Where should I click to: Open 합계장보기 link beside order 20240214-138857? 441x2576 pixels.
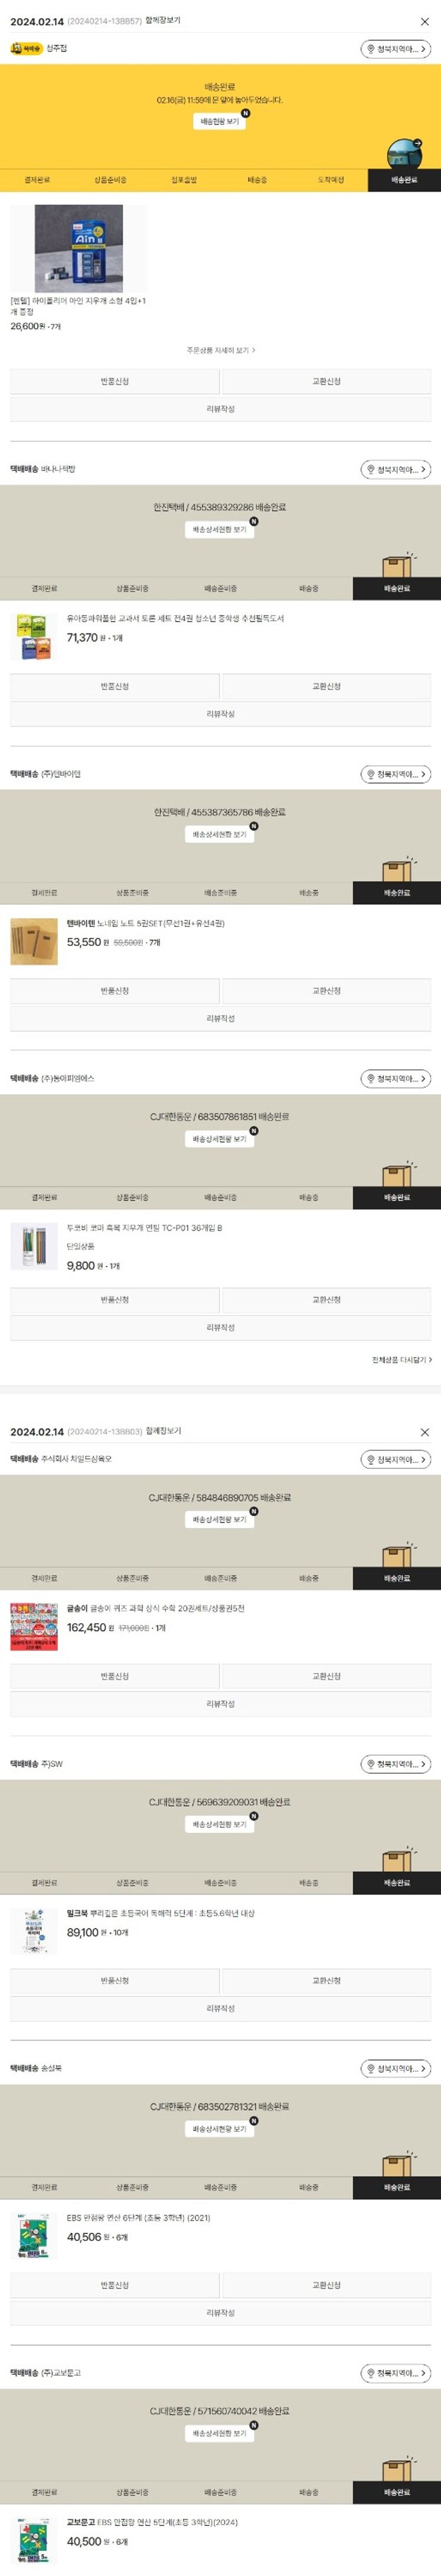click(x=163, y=20)
